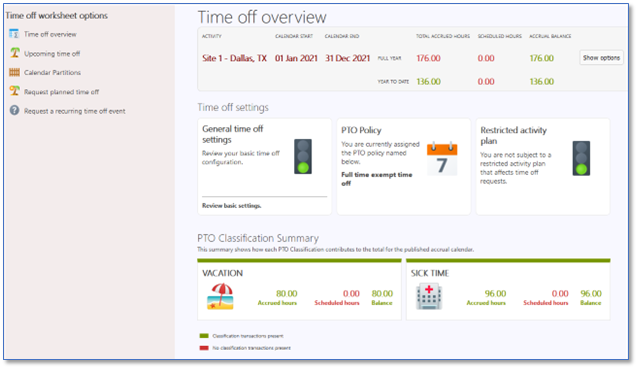Click the Restricted activity plan card title

point(513,135)
